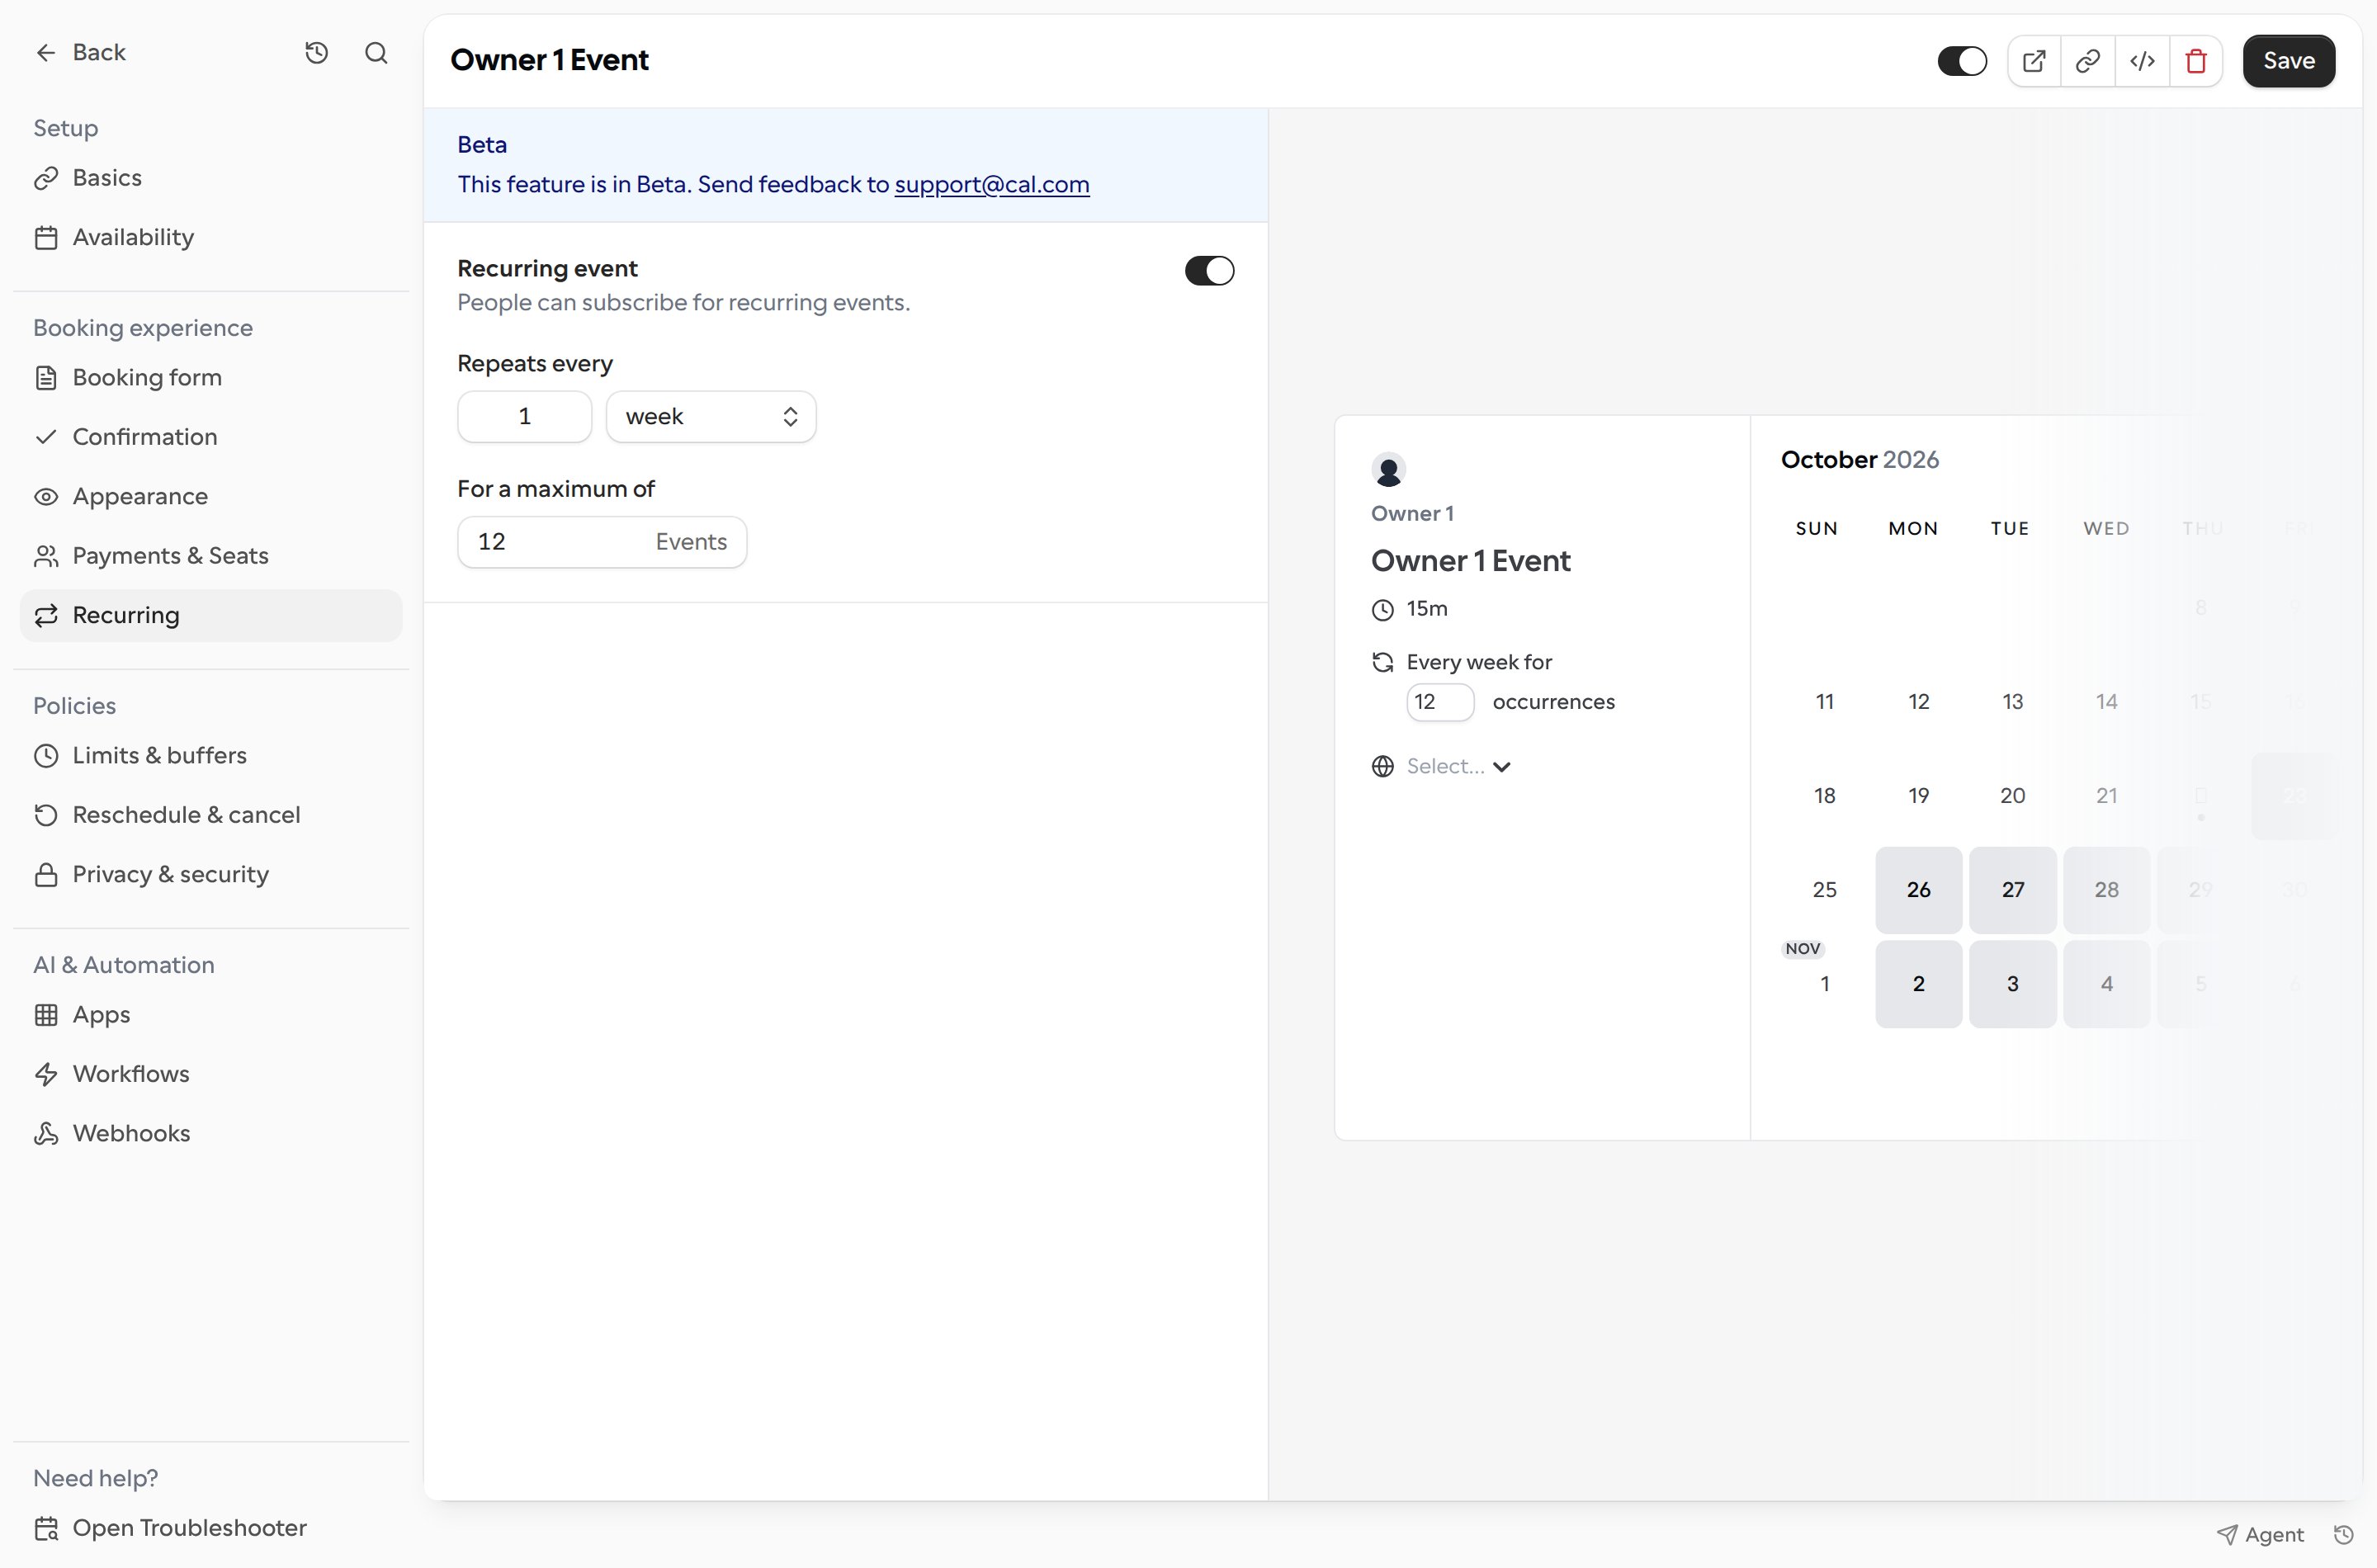Image resolution: width=2377 pixels, height=1568 pixels.
Task: Open Webhooks settings
Action: point(211,1134)
